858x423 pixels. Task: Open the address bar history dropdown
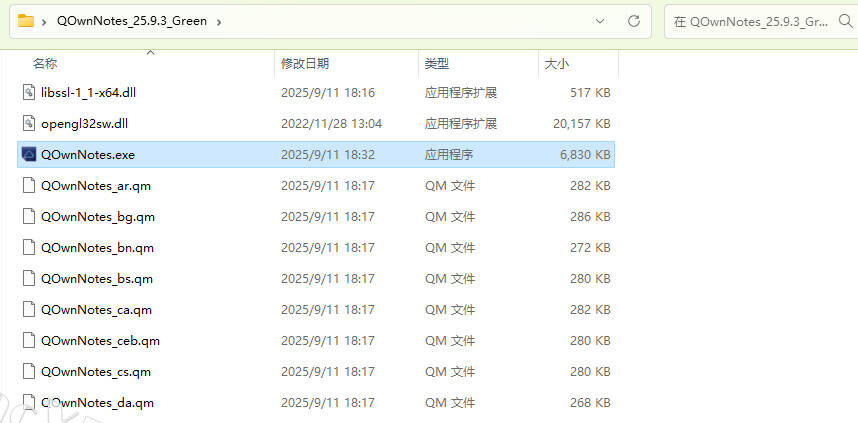600,21
